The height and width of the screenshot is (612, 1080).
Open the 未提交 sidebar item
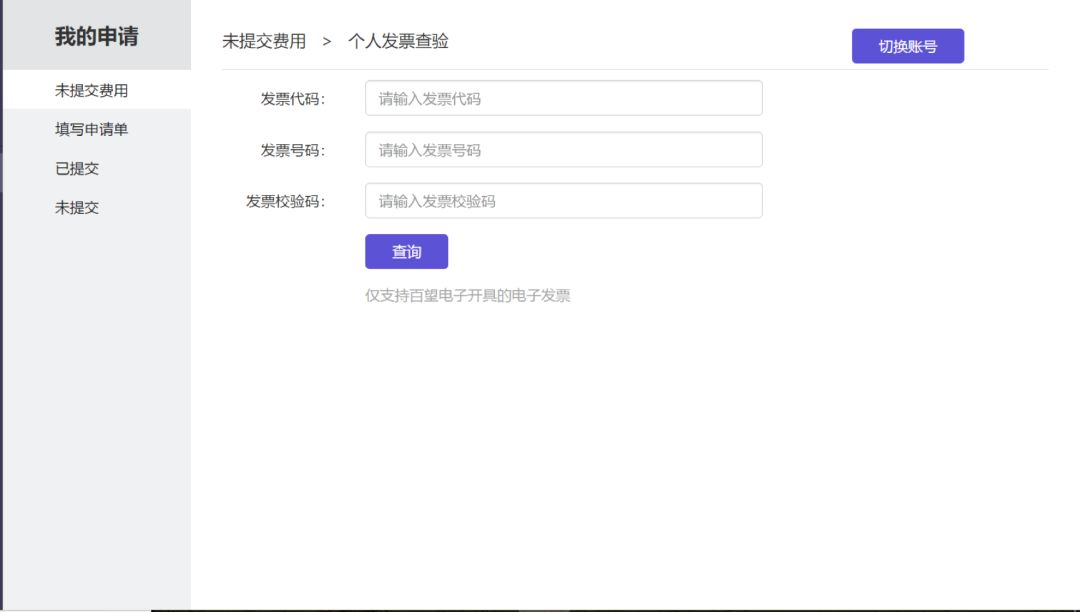[x=77, y=207]
